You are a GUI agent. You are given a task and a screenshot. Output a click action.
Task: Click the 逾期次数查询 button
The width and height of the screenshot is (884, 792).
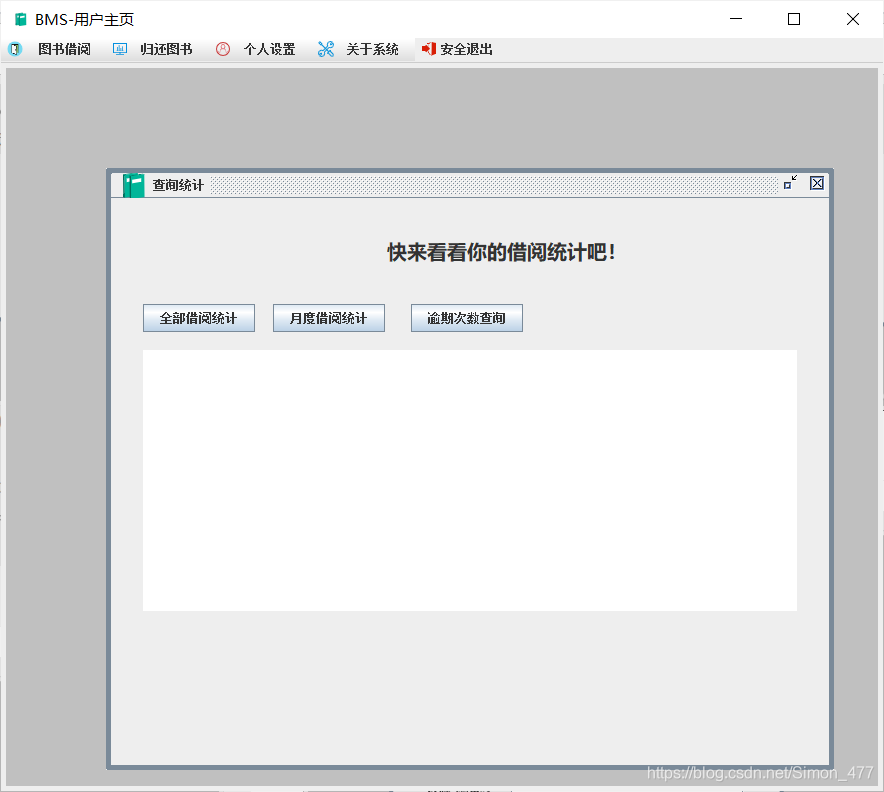(x=467, y=318)
